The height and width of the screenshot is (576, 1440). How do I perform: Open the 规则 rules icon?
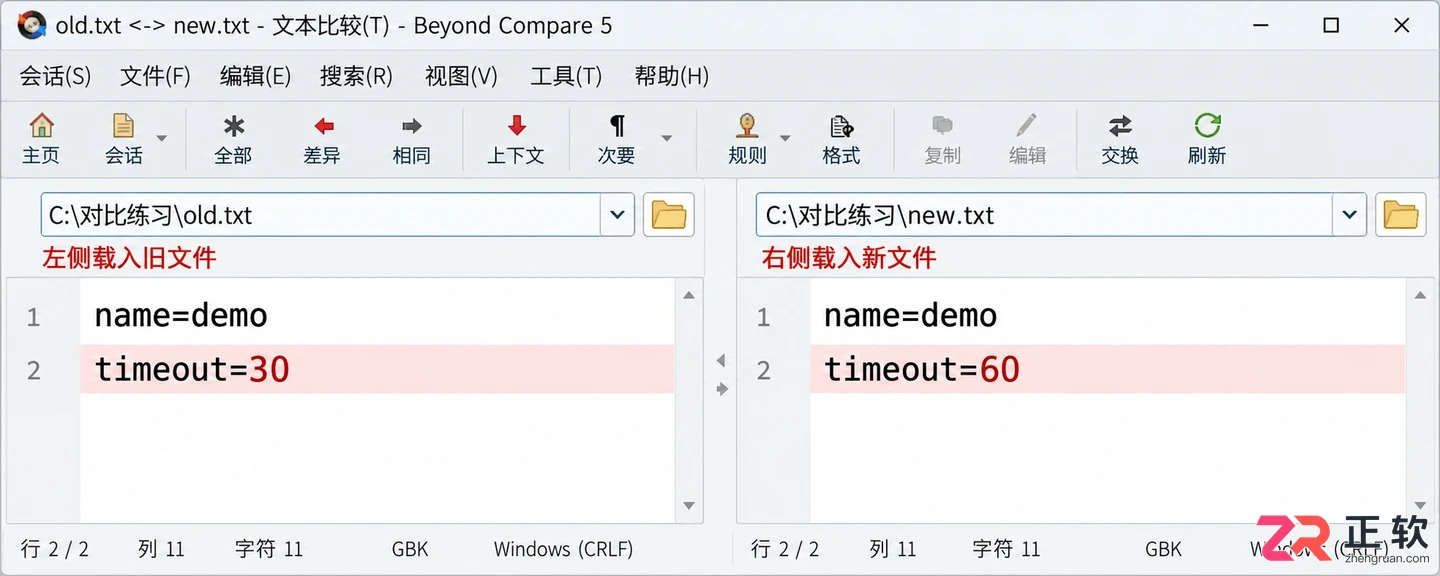[747, 138]
